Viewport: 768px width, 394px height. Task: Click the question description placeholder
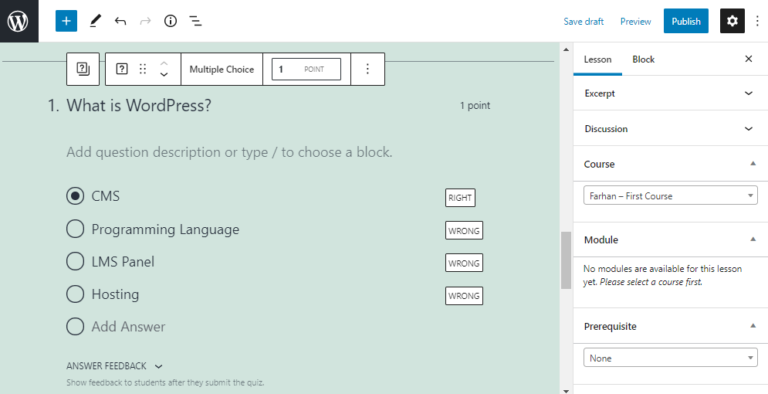pos(229,152)
